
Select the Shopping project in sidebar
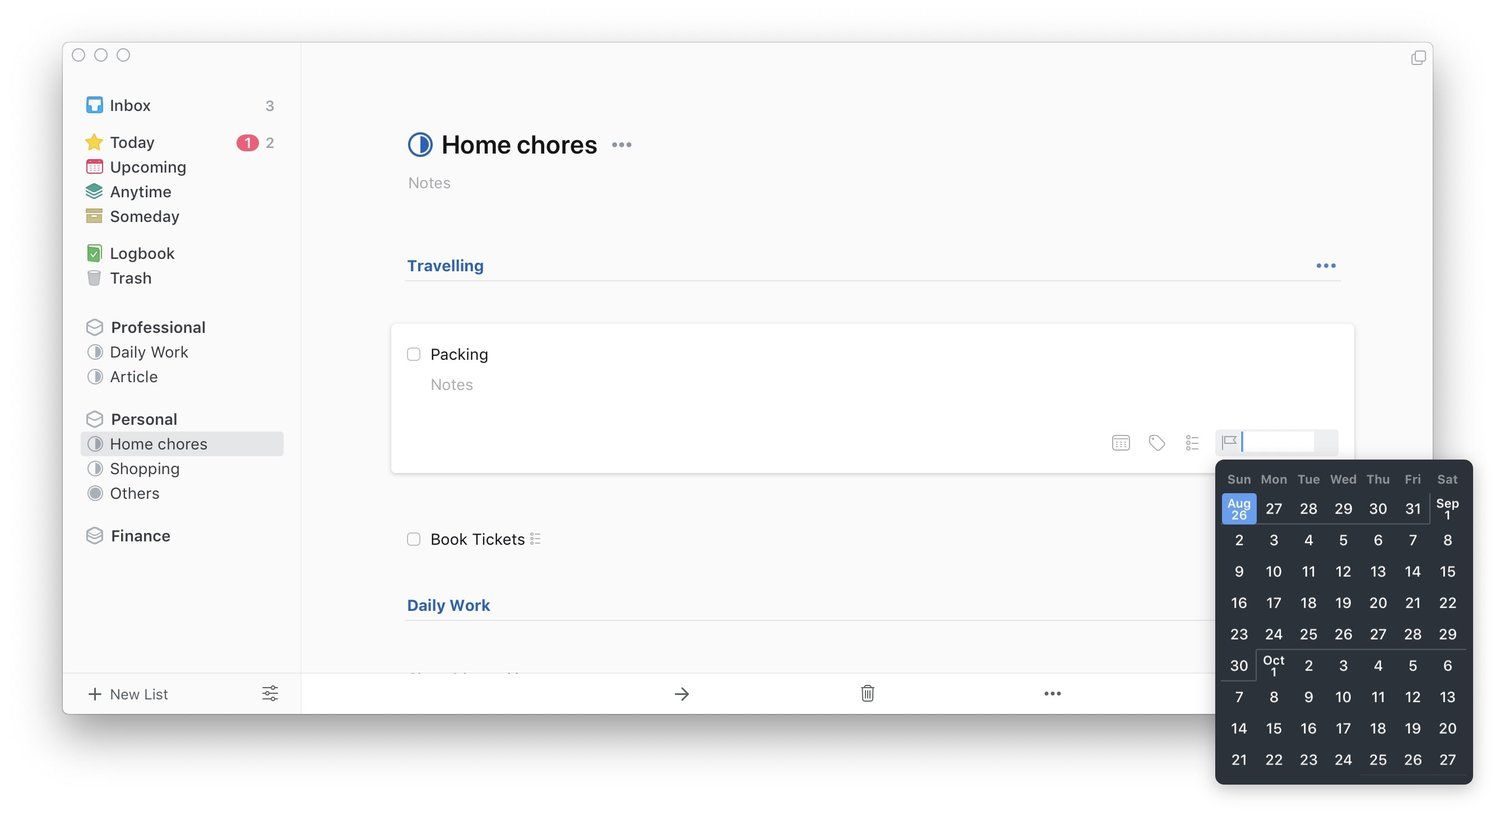tap(144, 469)
